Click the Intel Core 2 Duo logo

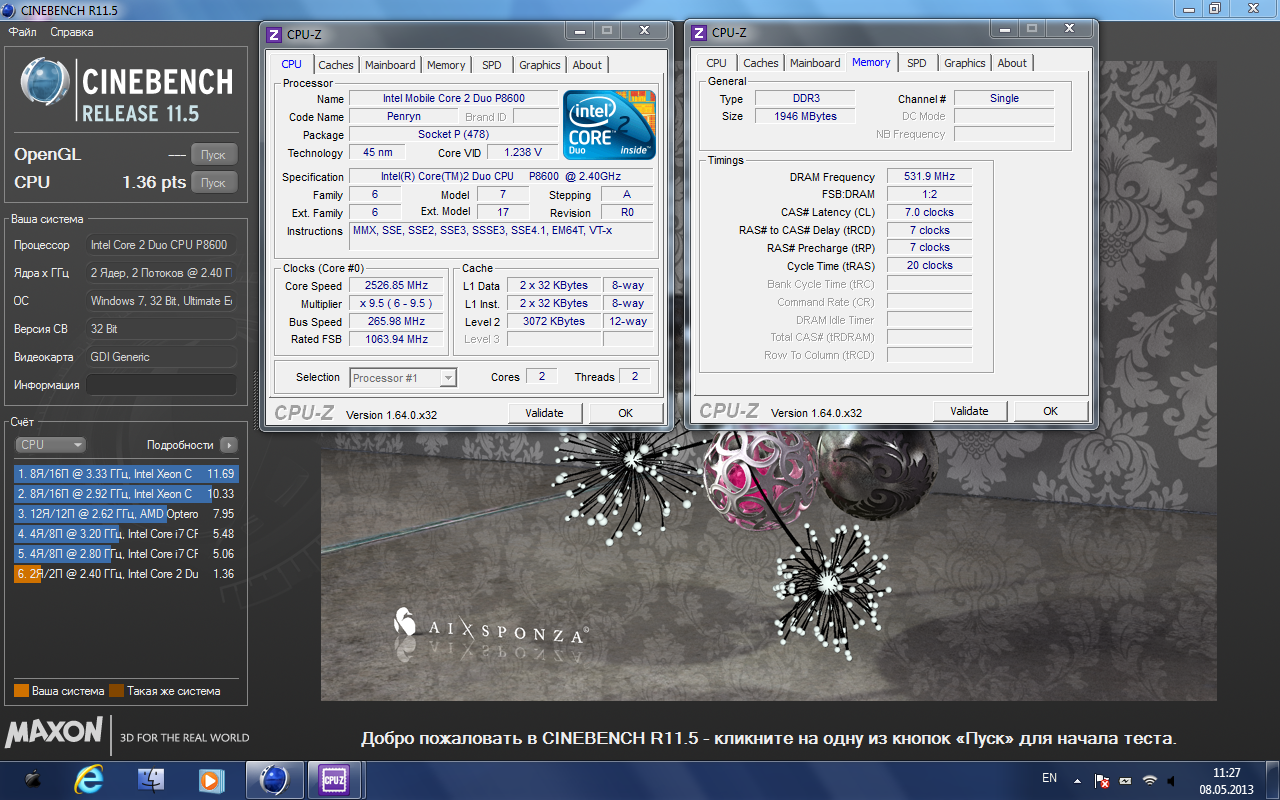[609, 125]
